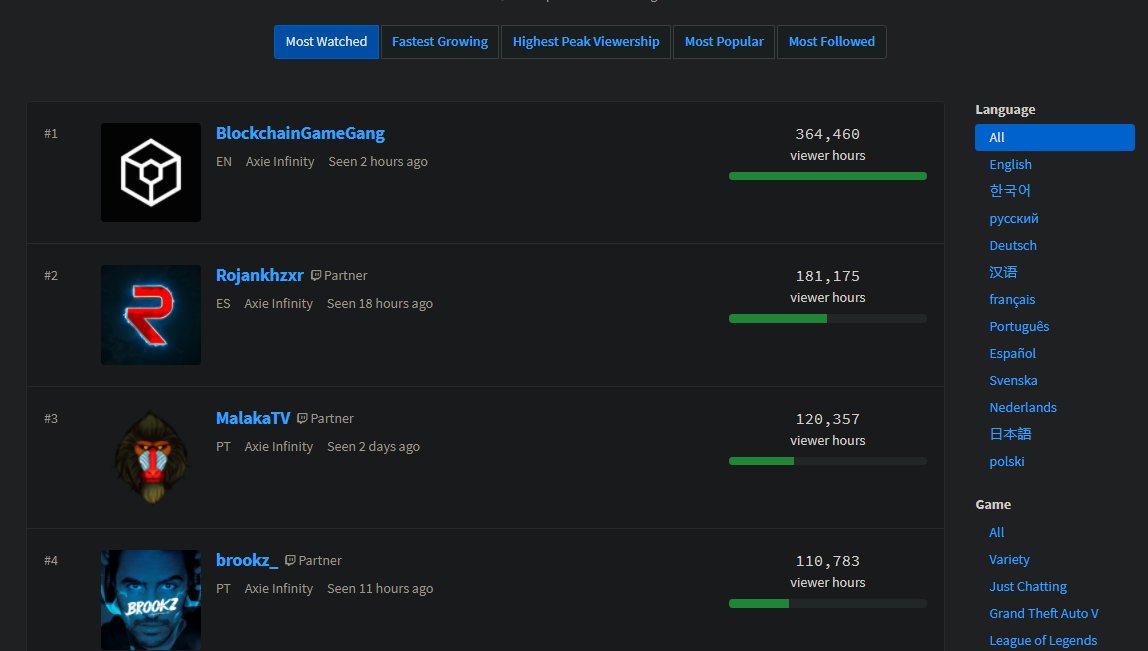1148x651 pixels.
Task: Click Axie Infinity in the brookz_ row
Action: (x=278, y=589)
